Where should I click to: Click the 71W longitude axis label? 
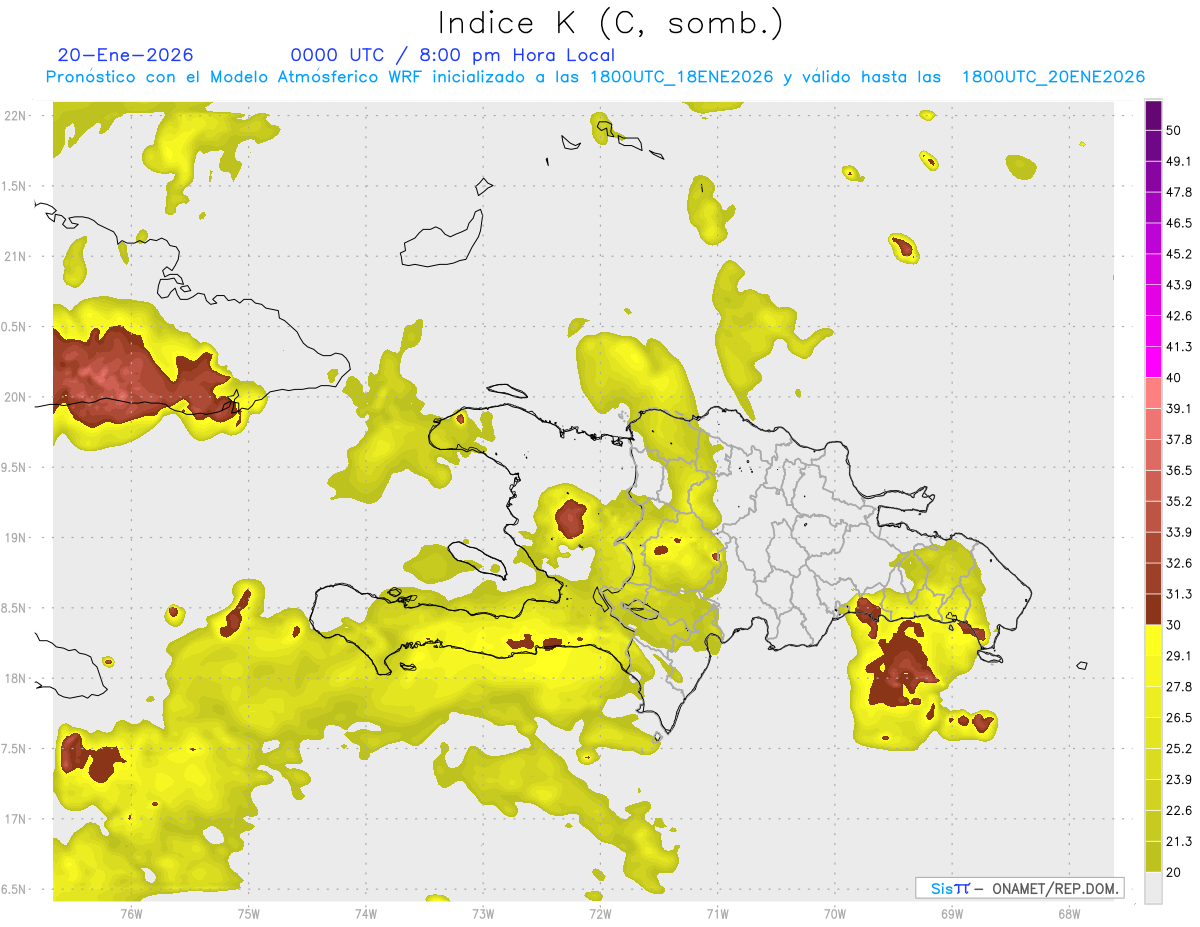click(717, 912)
